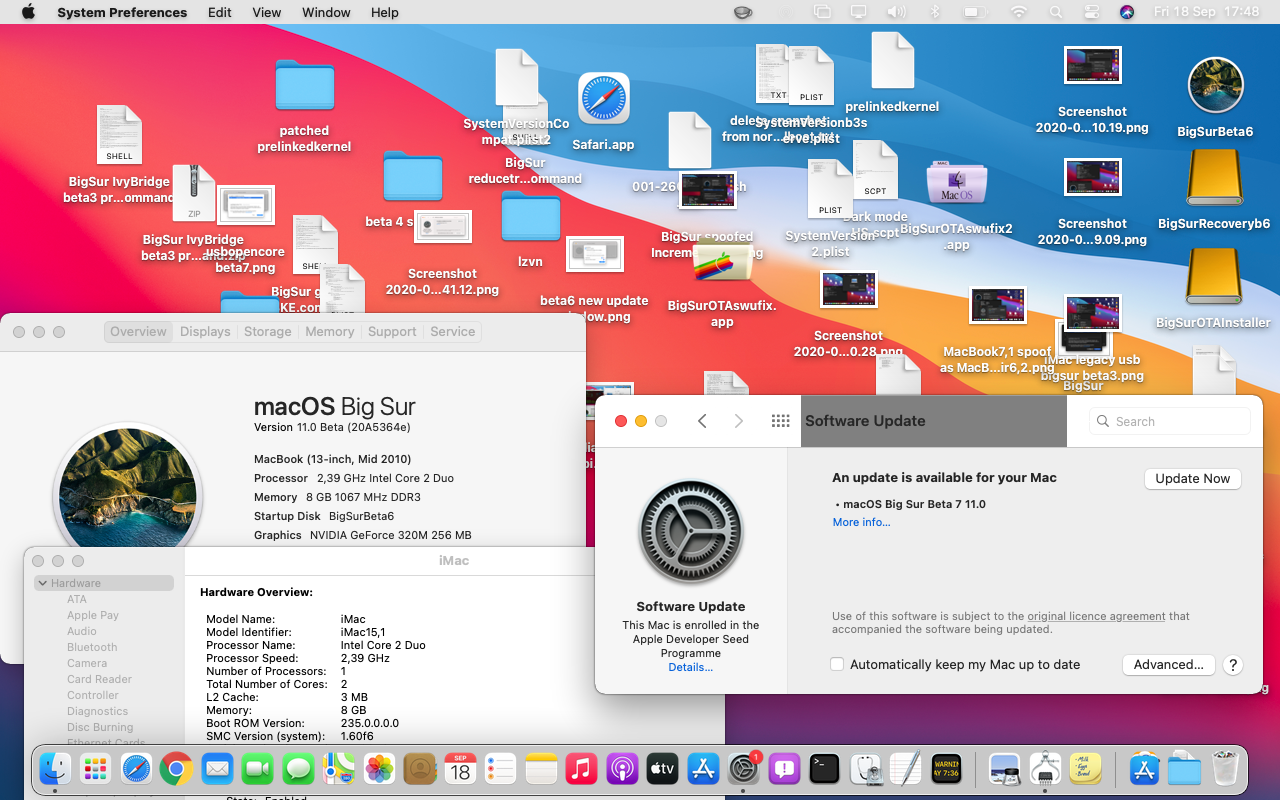Collapse the Hardware section in System Information
The height and width of the screenshot is (800, 1280).
(43, 583)
